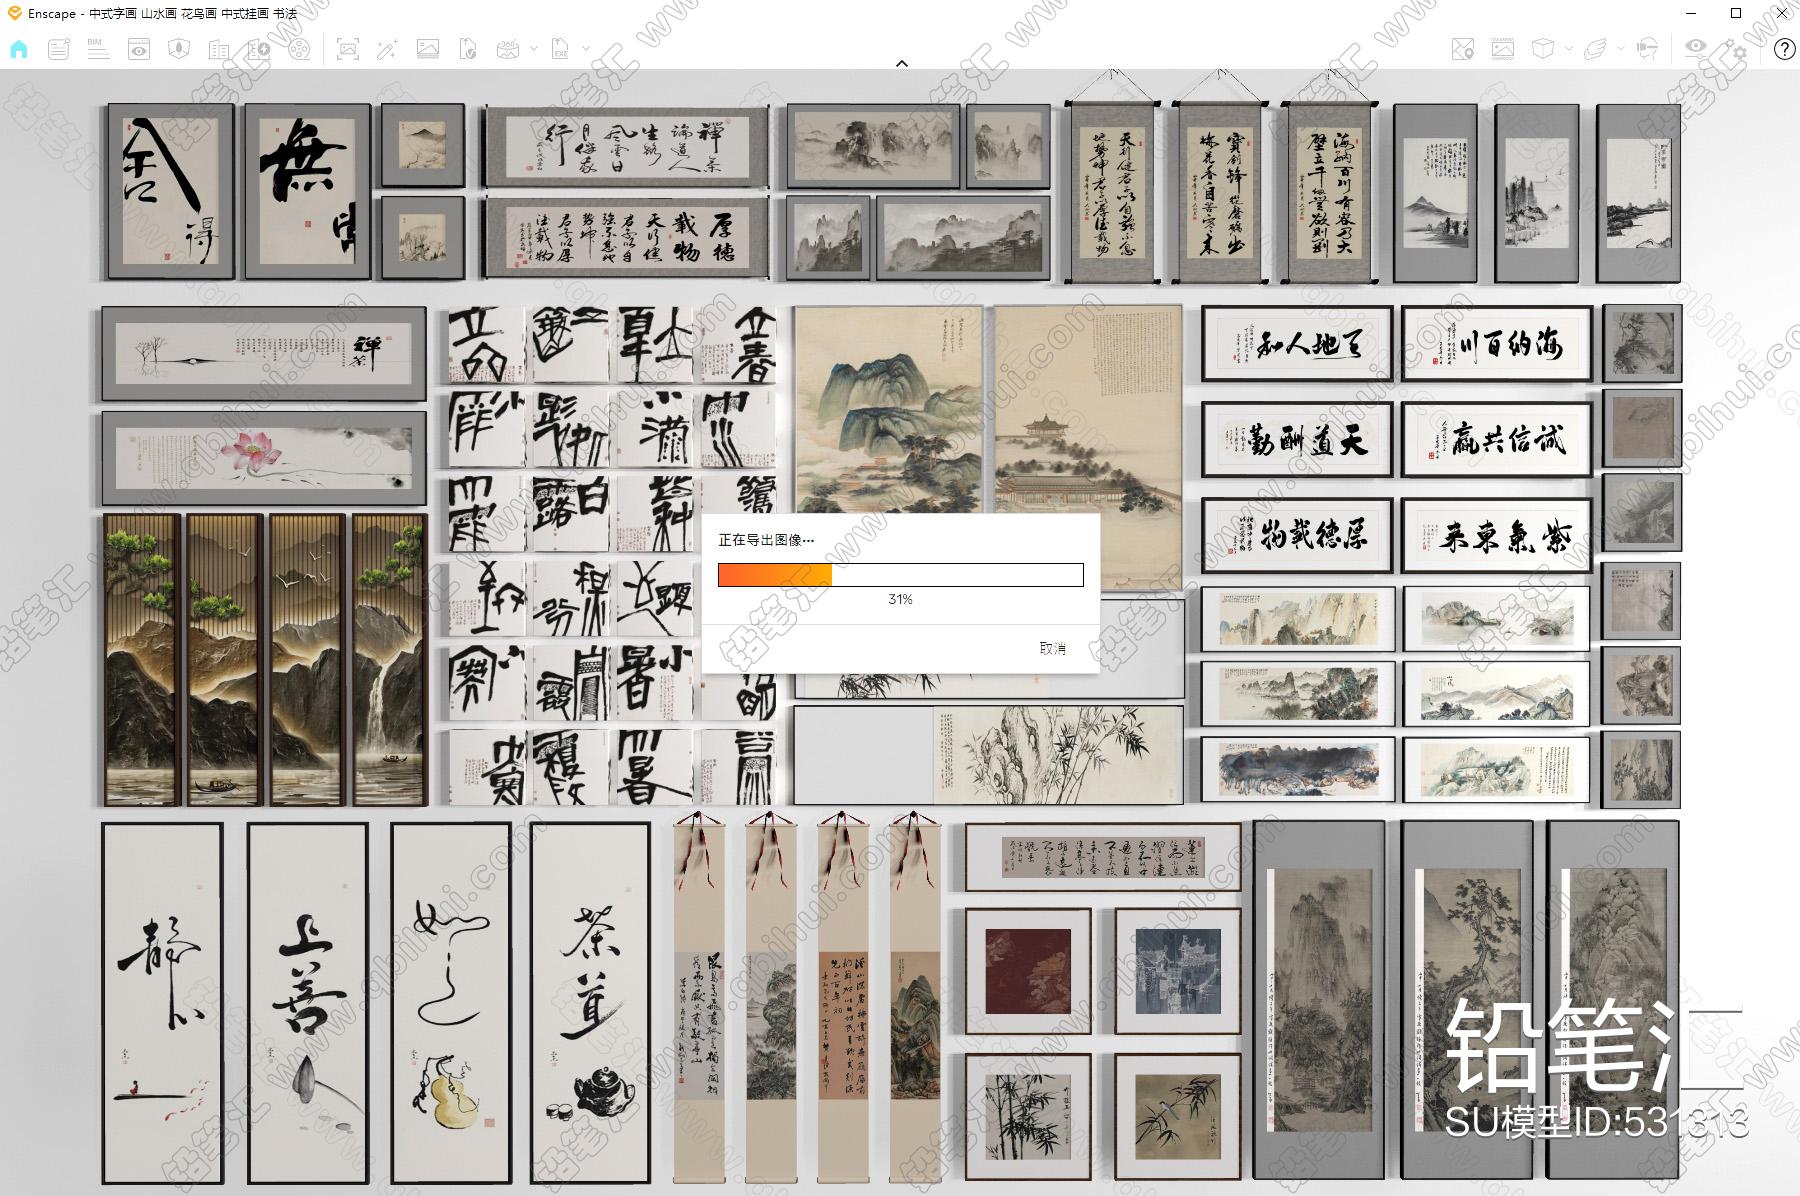Expand the EXE export dropdown arrow
This screenshot has width=1800, height=1196.
tap(586, 48)
